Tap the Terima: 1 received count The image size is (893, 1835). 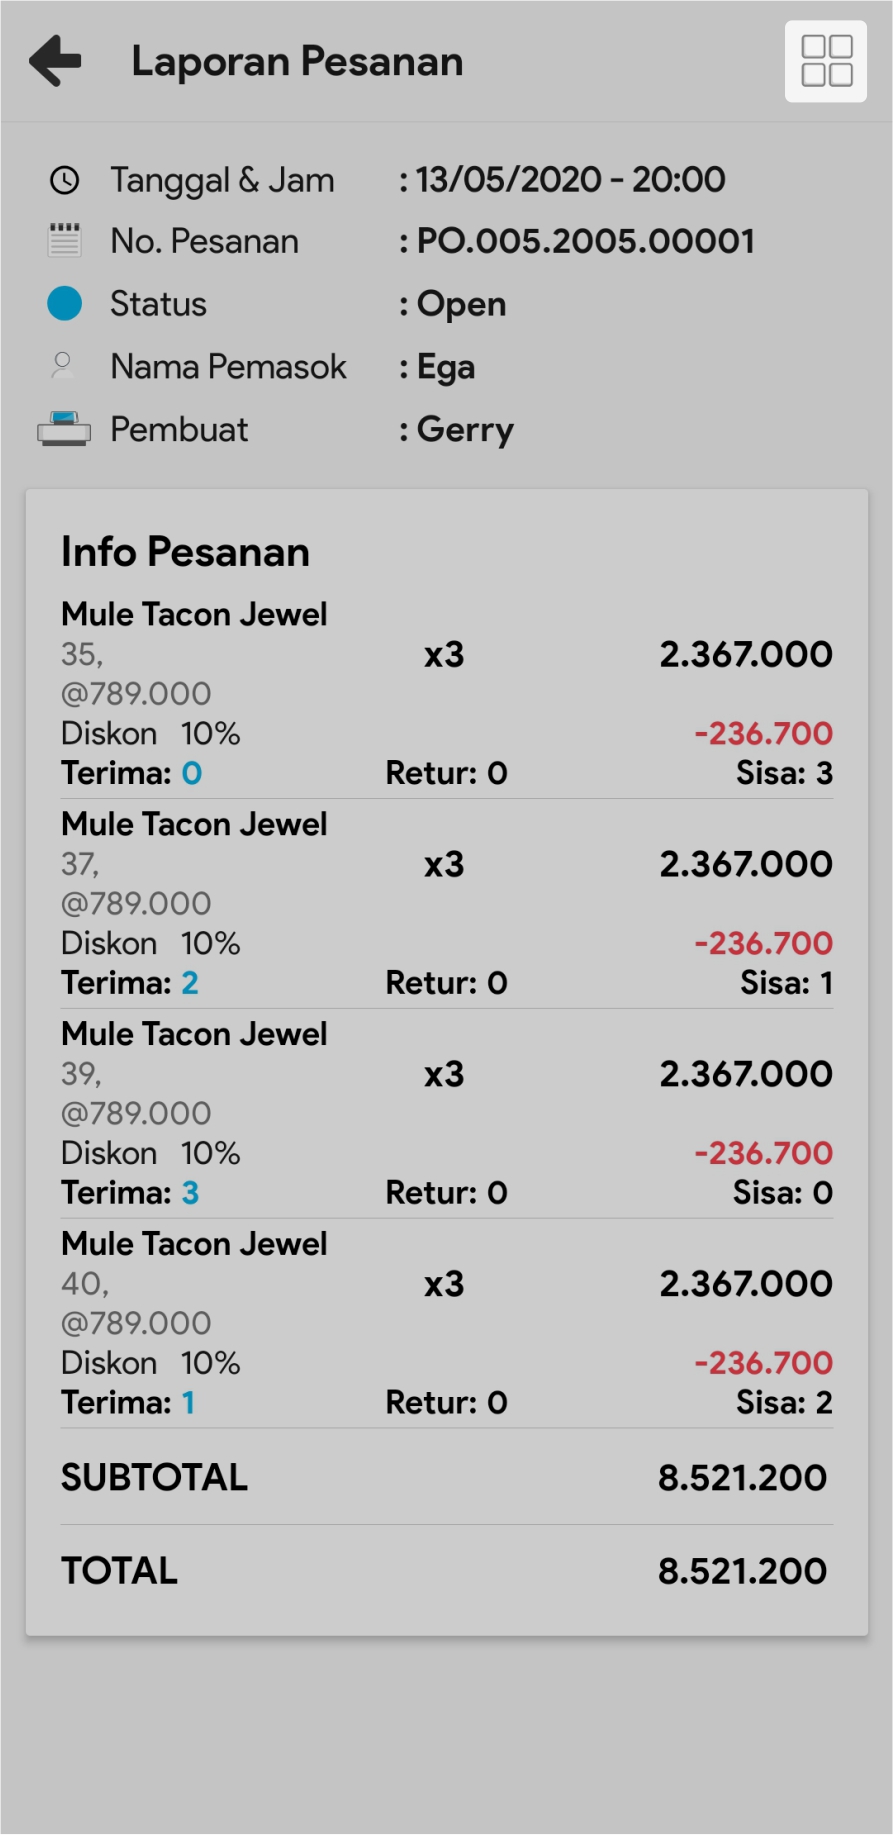(128, 1403)
